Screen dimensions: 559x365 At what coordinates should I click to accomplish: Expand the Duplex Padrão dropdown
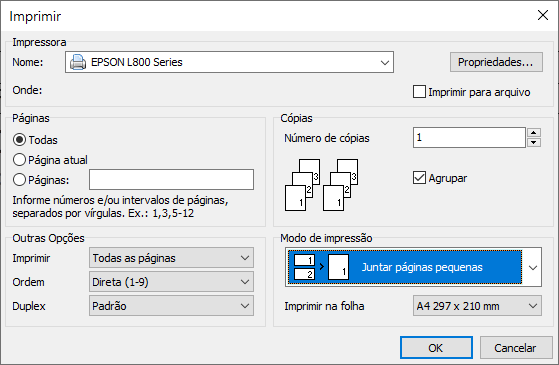[x=171, y=305]
